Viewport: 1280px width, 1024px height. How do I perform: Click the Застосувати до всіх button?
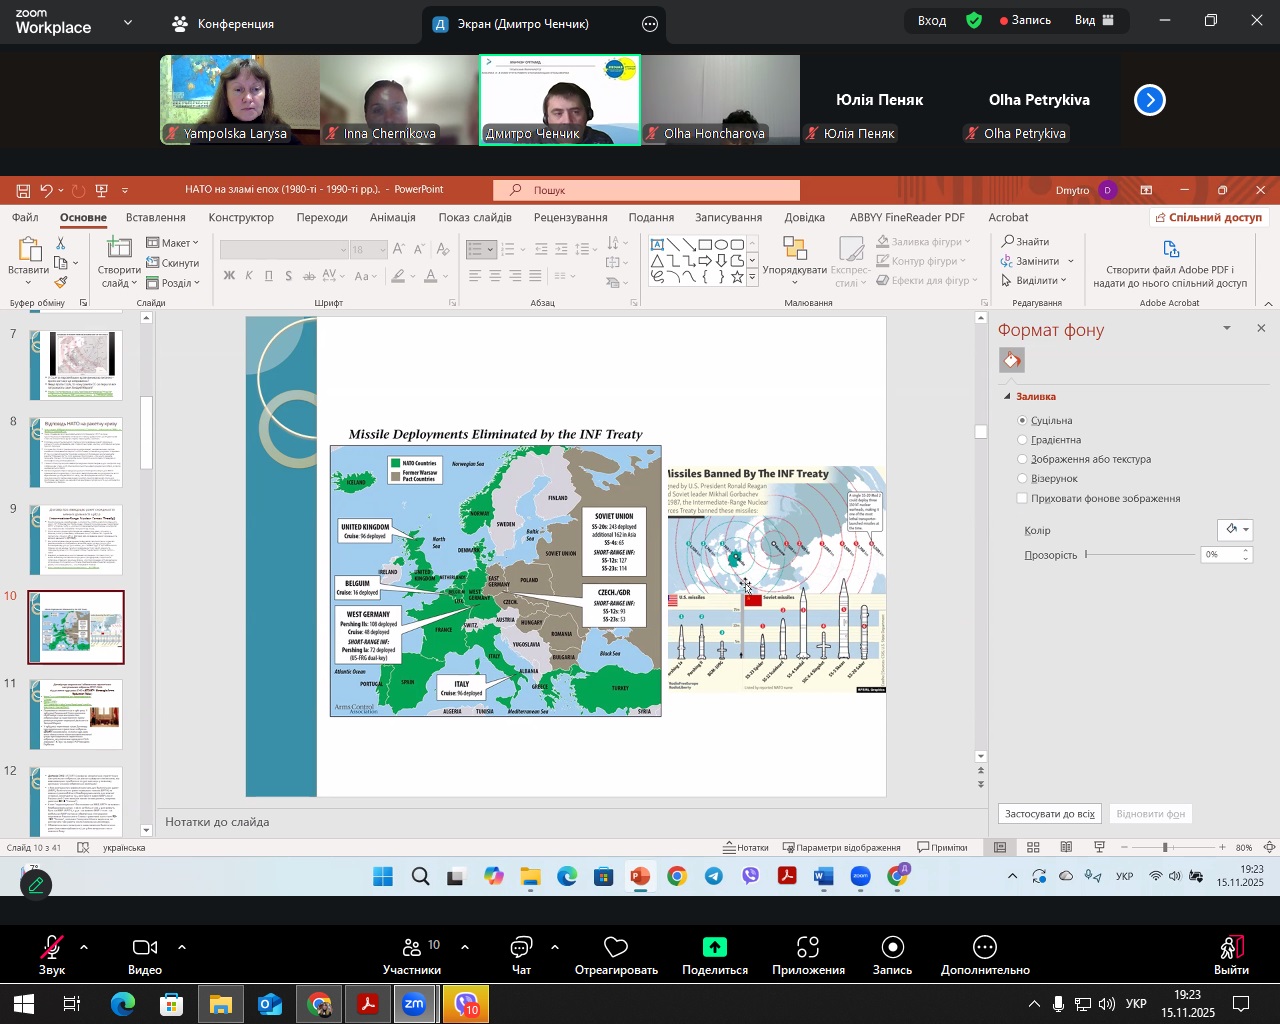pyautogui.click(x=1049, y=813)
